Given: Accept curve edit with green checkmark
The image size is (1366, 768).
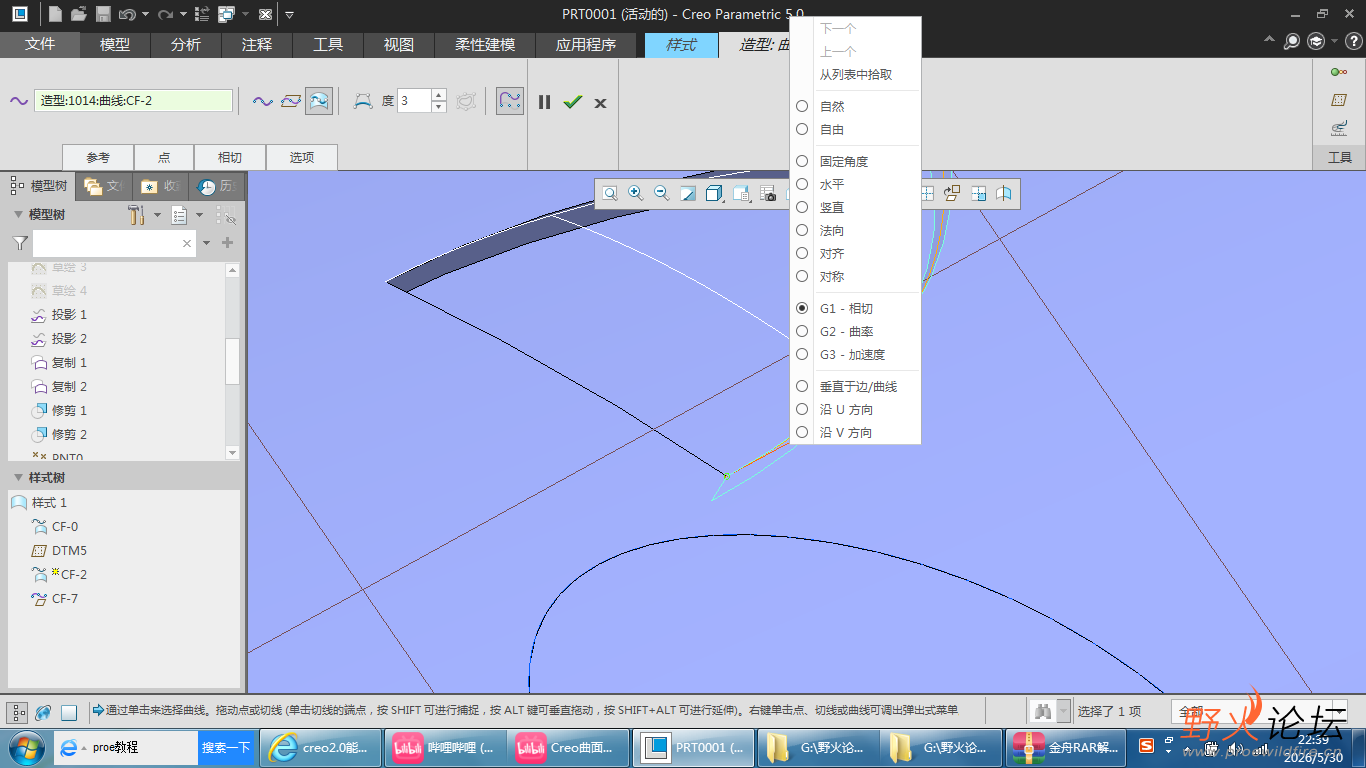Looking at the screenshot, I should 572,102.
